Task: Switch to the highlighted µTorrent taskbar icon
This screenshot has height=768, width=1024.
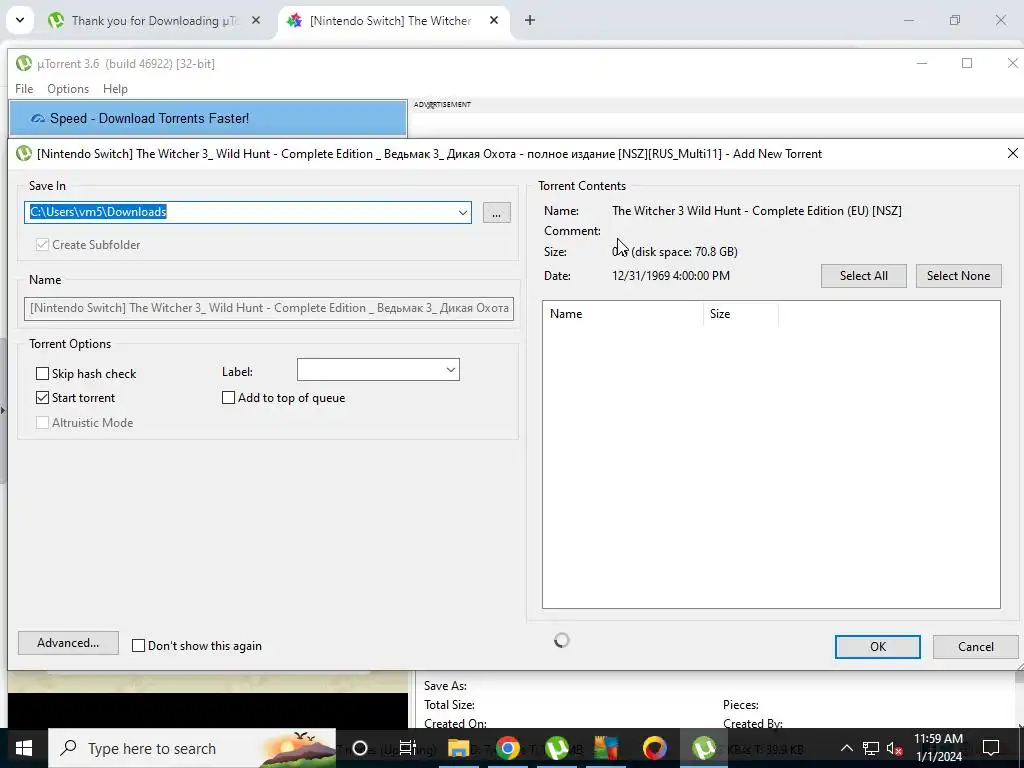Action: tap(703, 748)
